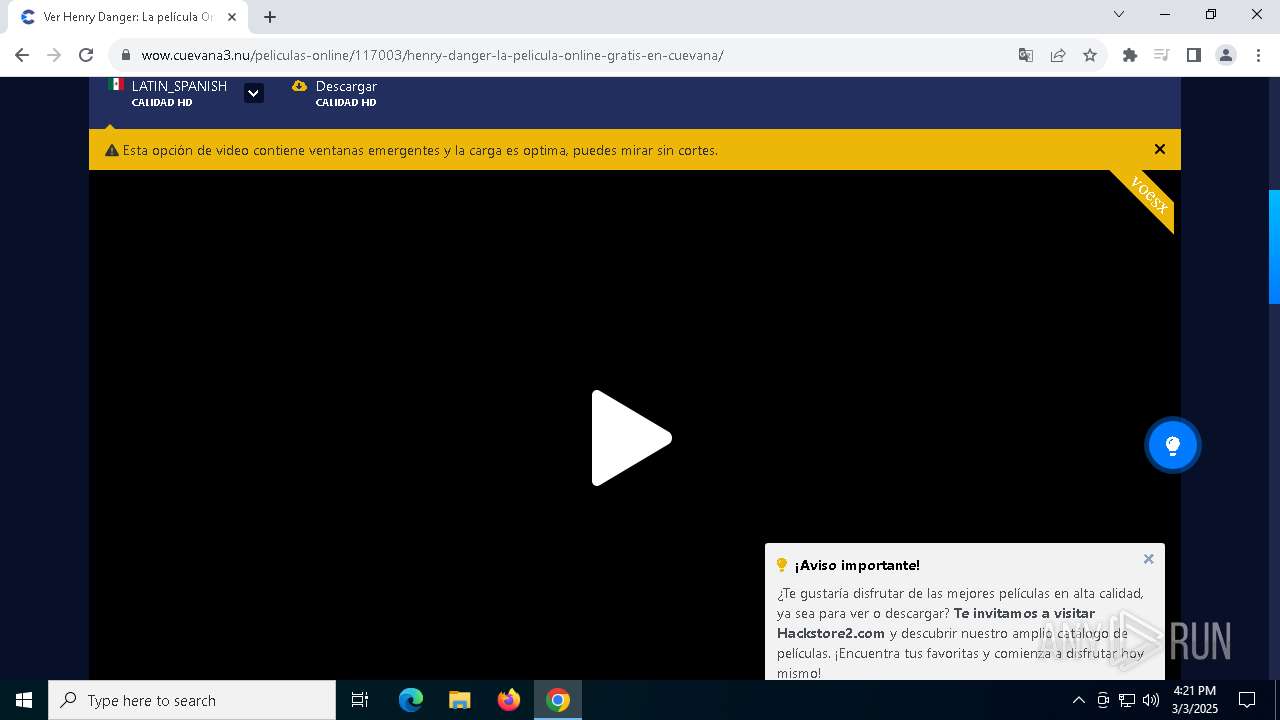Share this page icon
Screen dimensions: 1280x720
click(x=1058, y=55)
